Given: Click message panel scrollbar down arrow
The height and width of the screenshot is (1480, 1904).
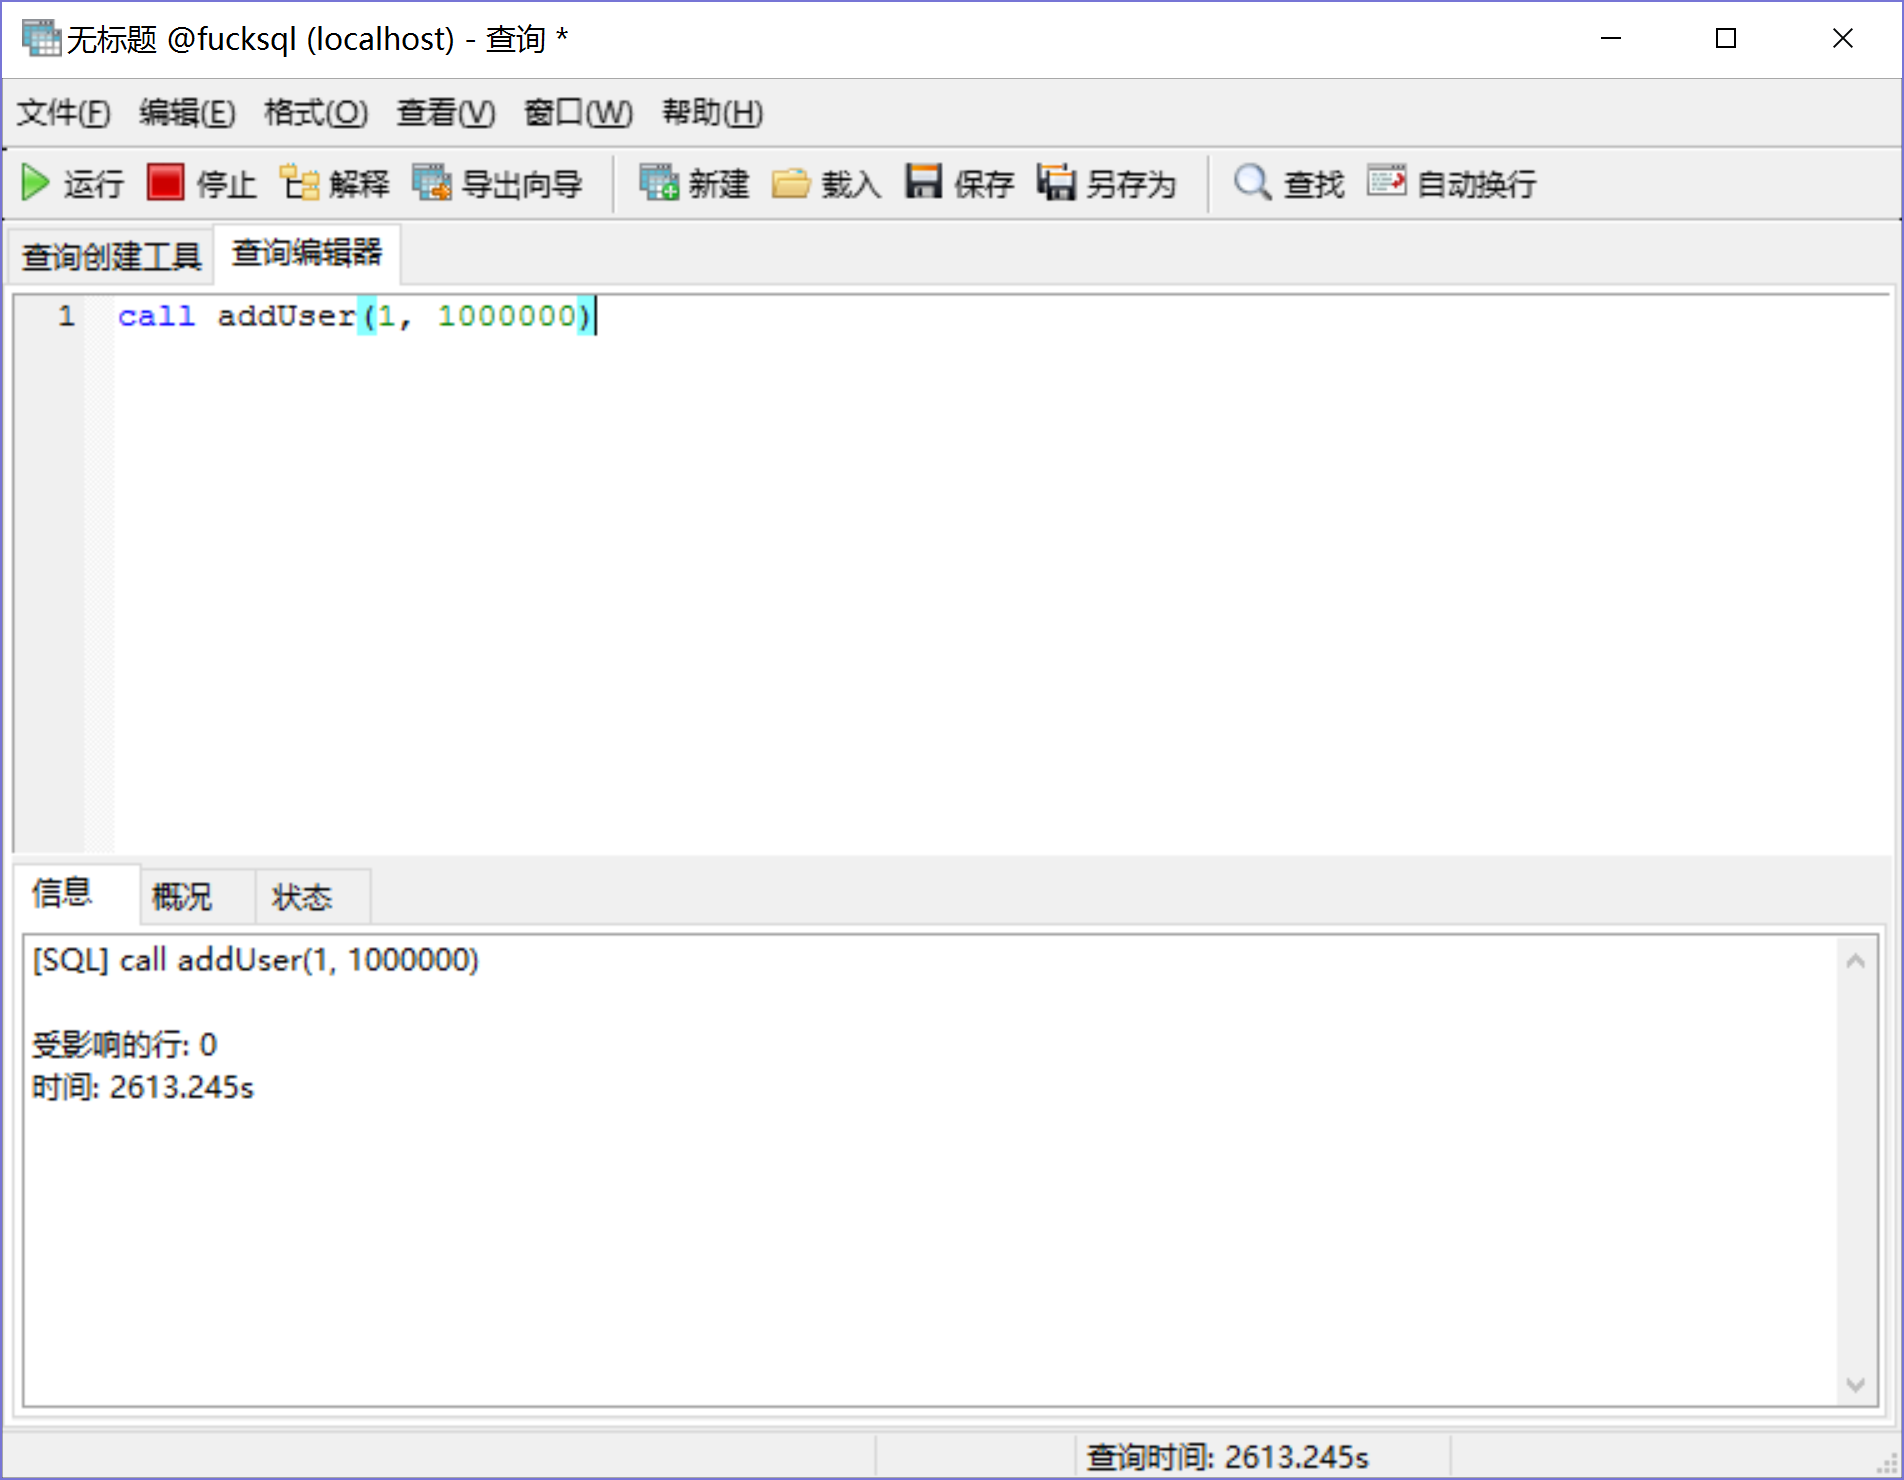Looking at the screenshot, I should coord(1856,1385).
